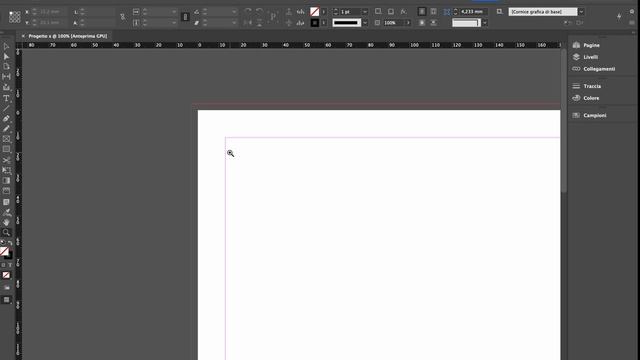Select the Pen tool
The height and width of the screenshot is (360, 640).
[6, 118]
